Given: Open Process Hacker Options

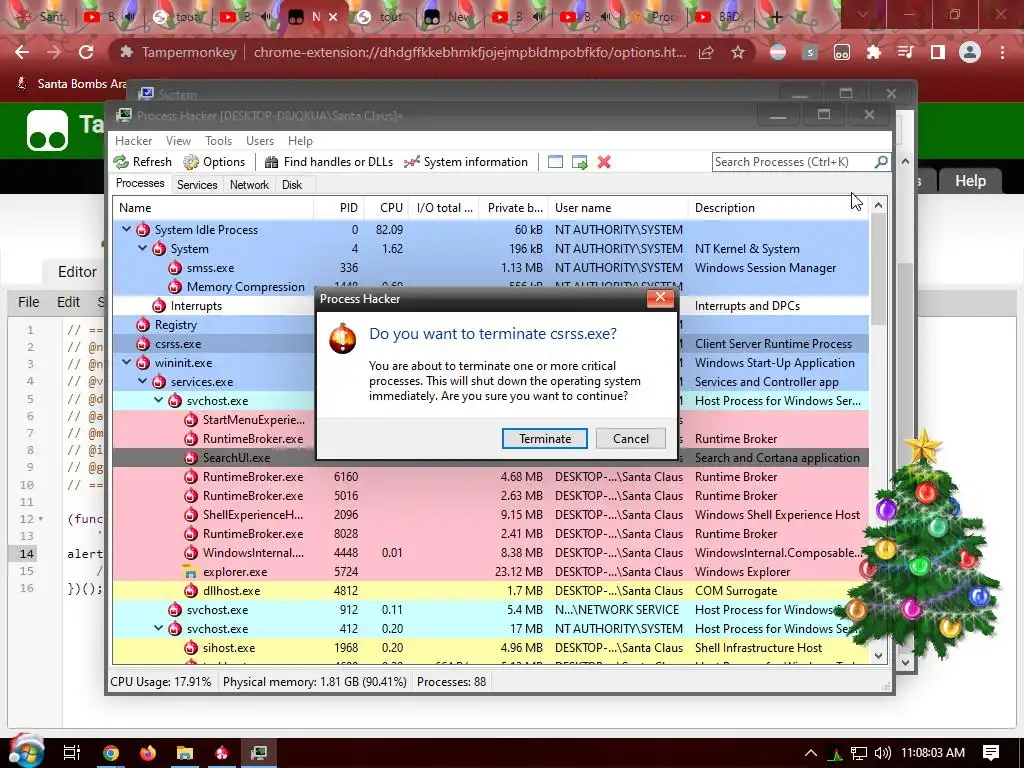Looking at the screenshot, I should click(214, 162).
